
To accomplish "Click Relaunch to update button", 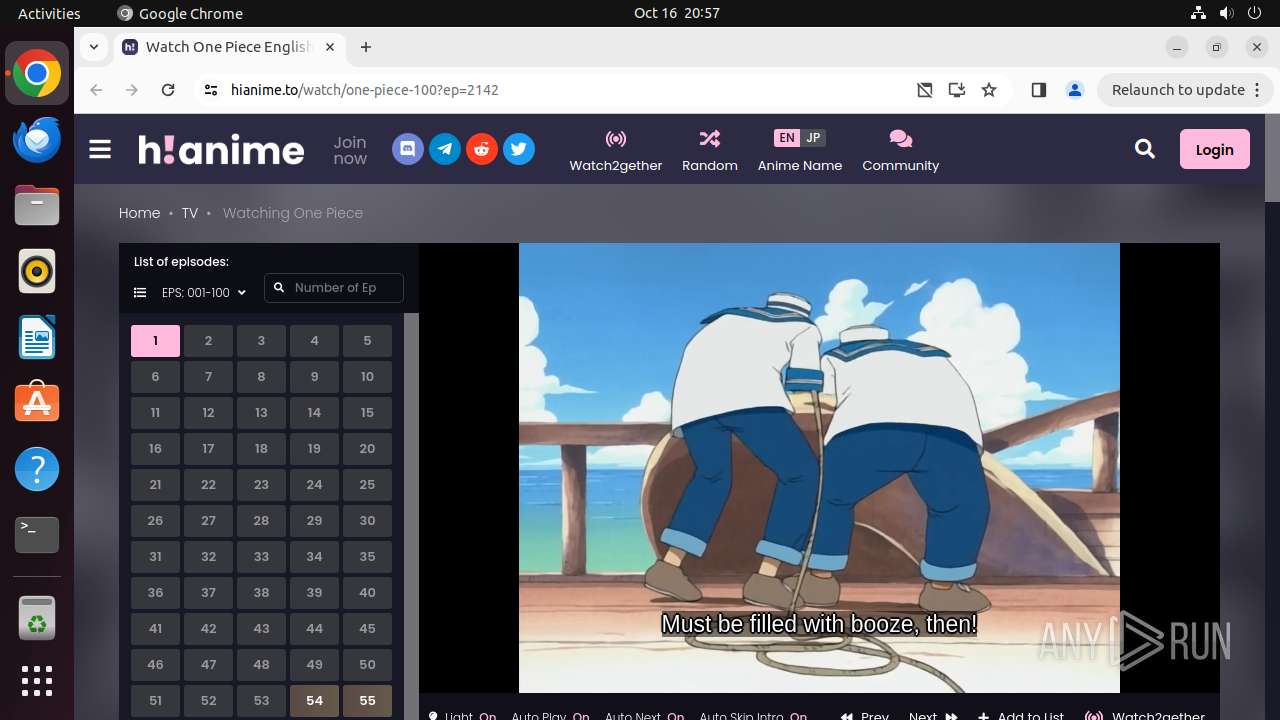I will 1178,90.
